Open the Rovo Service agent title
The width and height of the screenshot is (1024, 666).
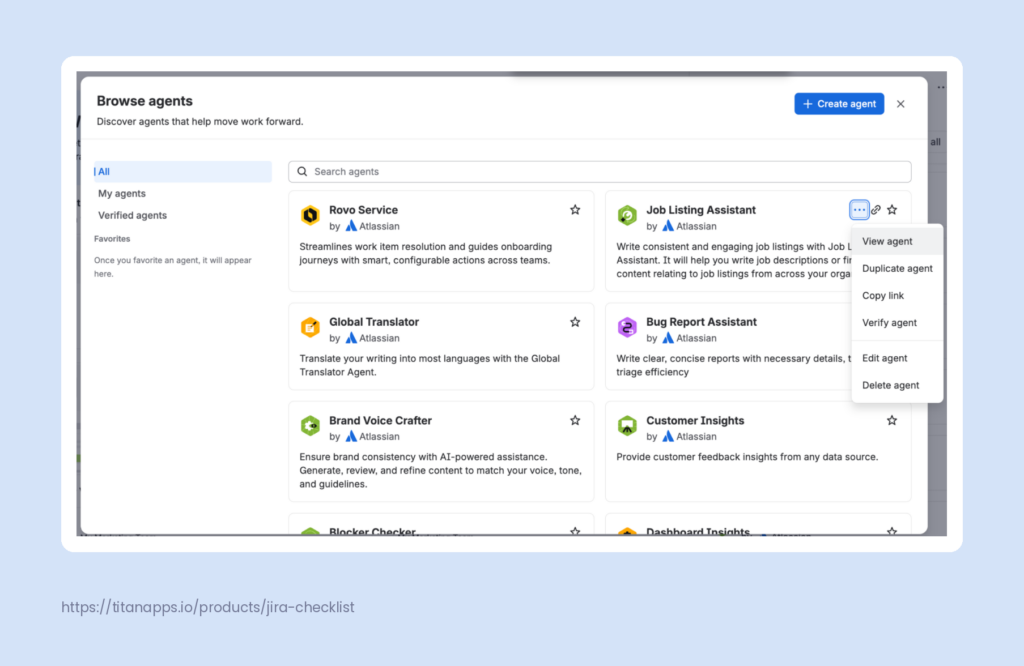point(363,210)
